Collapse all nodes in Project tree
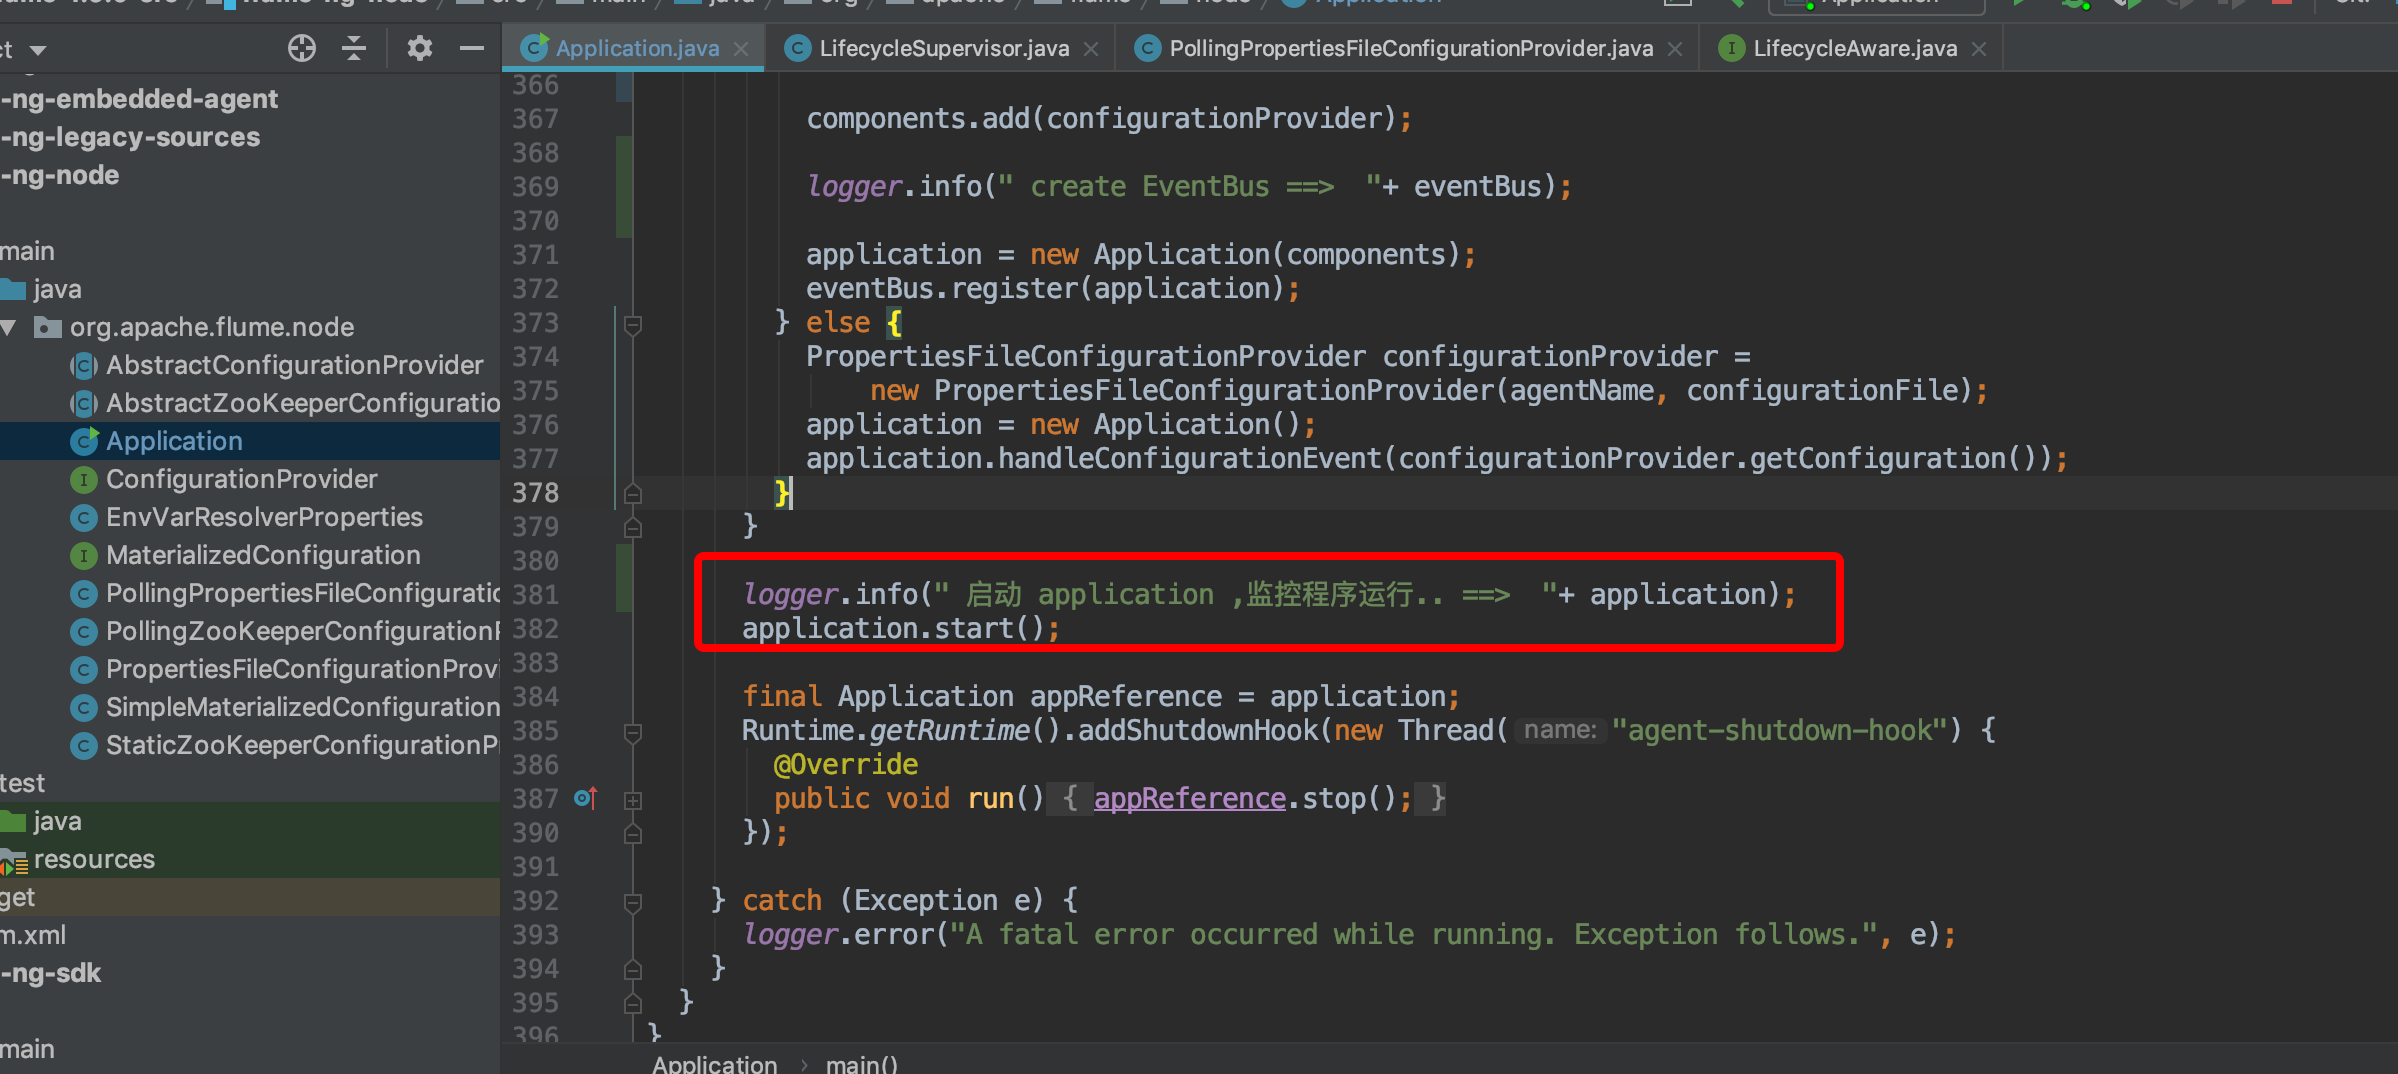The image size is (2398, 1074). click(353, 47)
